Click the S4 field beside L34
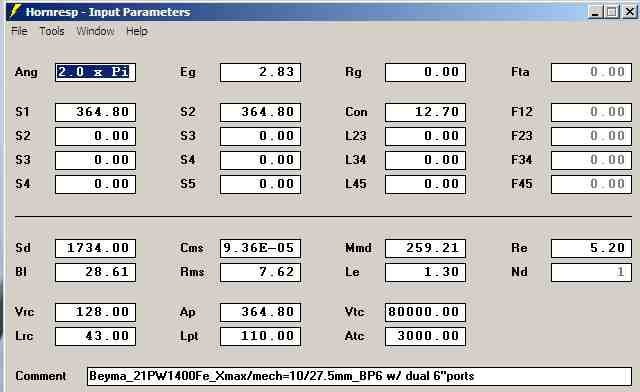Viewport: 640px width, 392px height. coord(260,160)
